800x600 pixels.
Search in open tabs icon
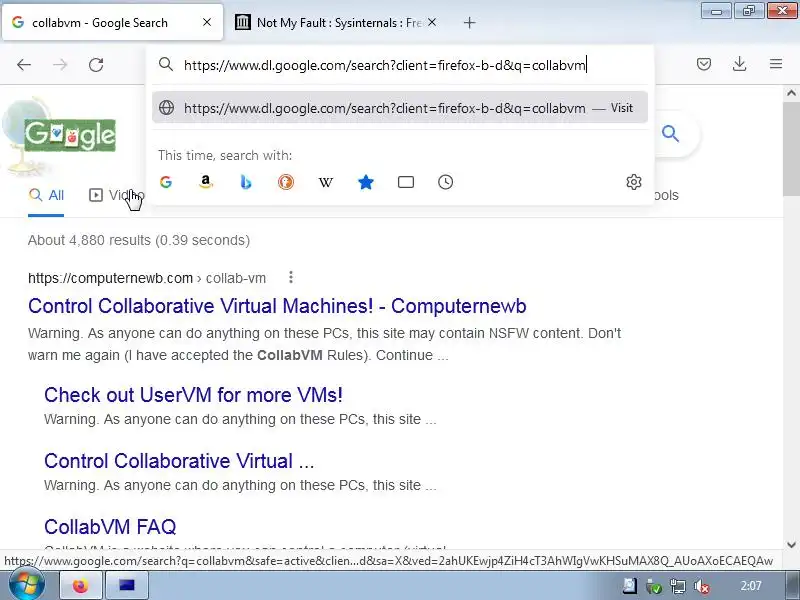(406, 182)
